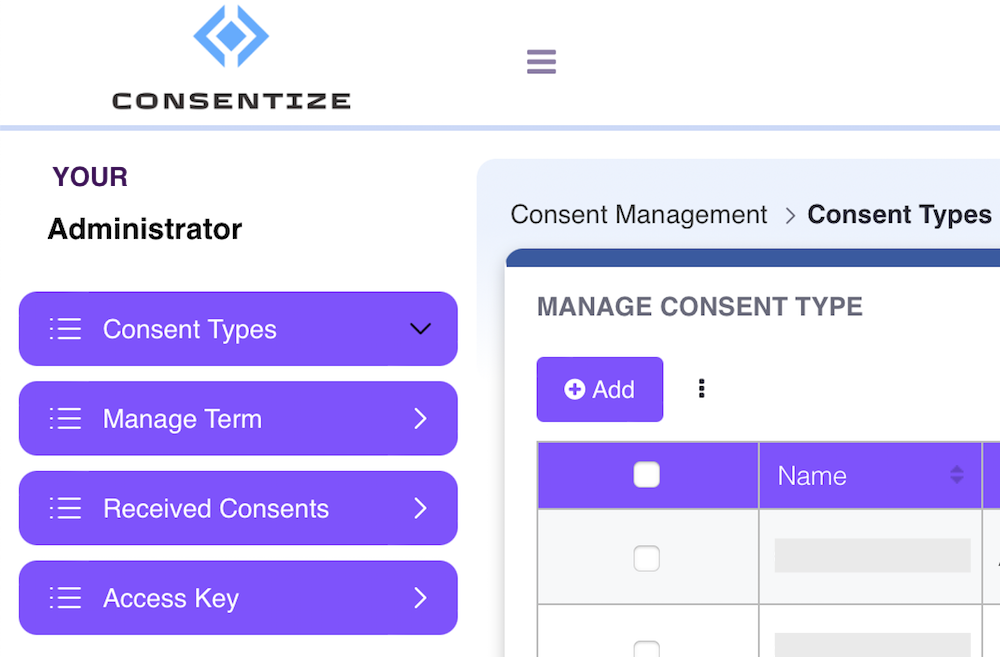Click the Consentize diamond logo icon

(x=231, y=38)
